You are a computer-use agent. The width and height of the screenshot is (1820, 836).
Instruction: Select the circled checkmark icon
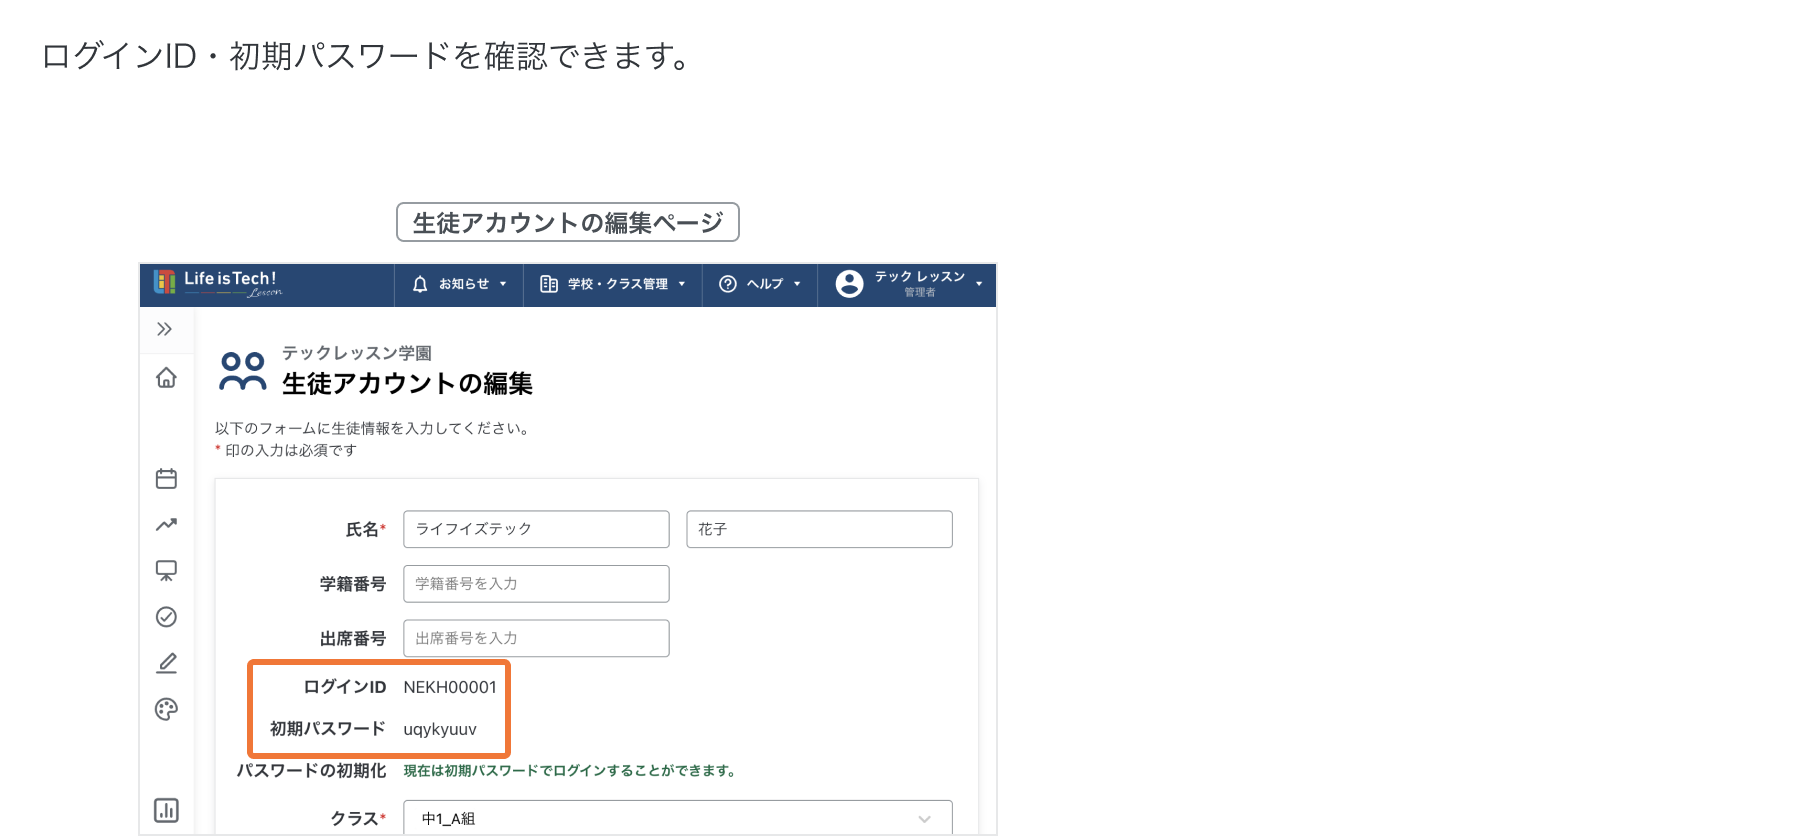click(166, 617)
